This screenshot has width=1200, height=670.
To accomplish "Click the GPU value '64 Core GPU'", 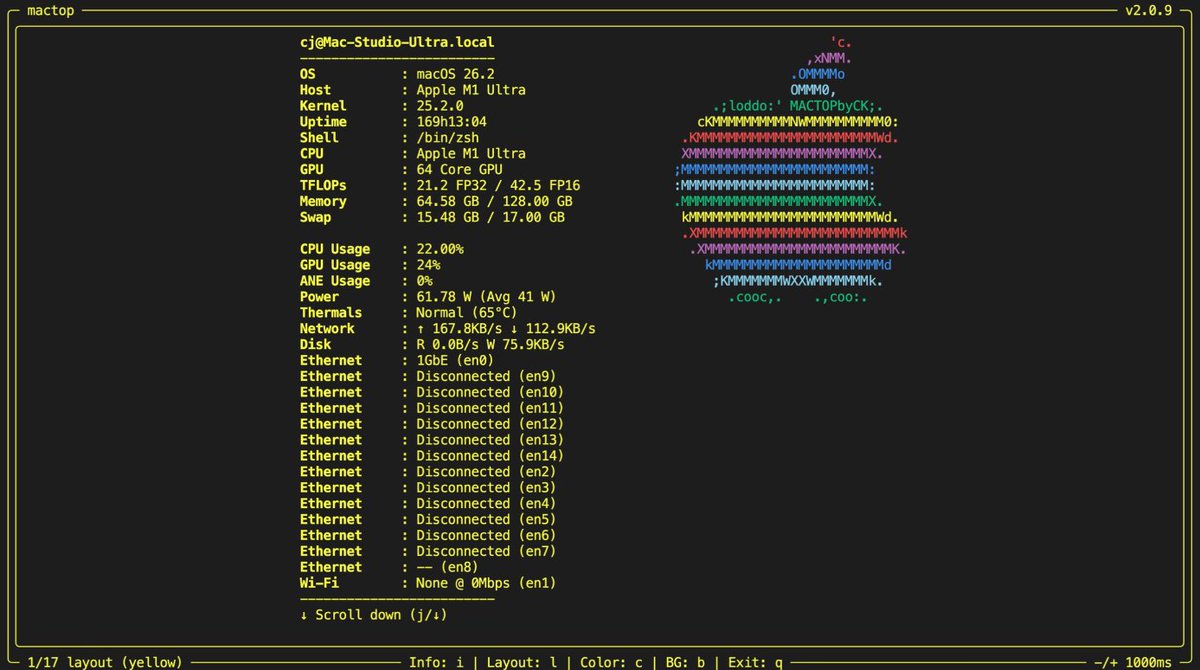I will click(x=459, y=170).
